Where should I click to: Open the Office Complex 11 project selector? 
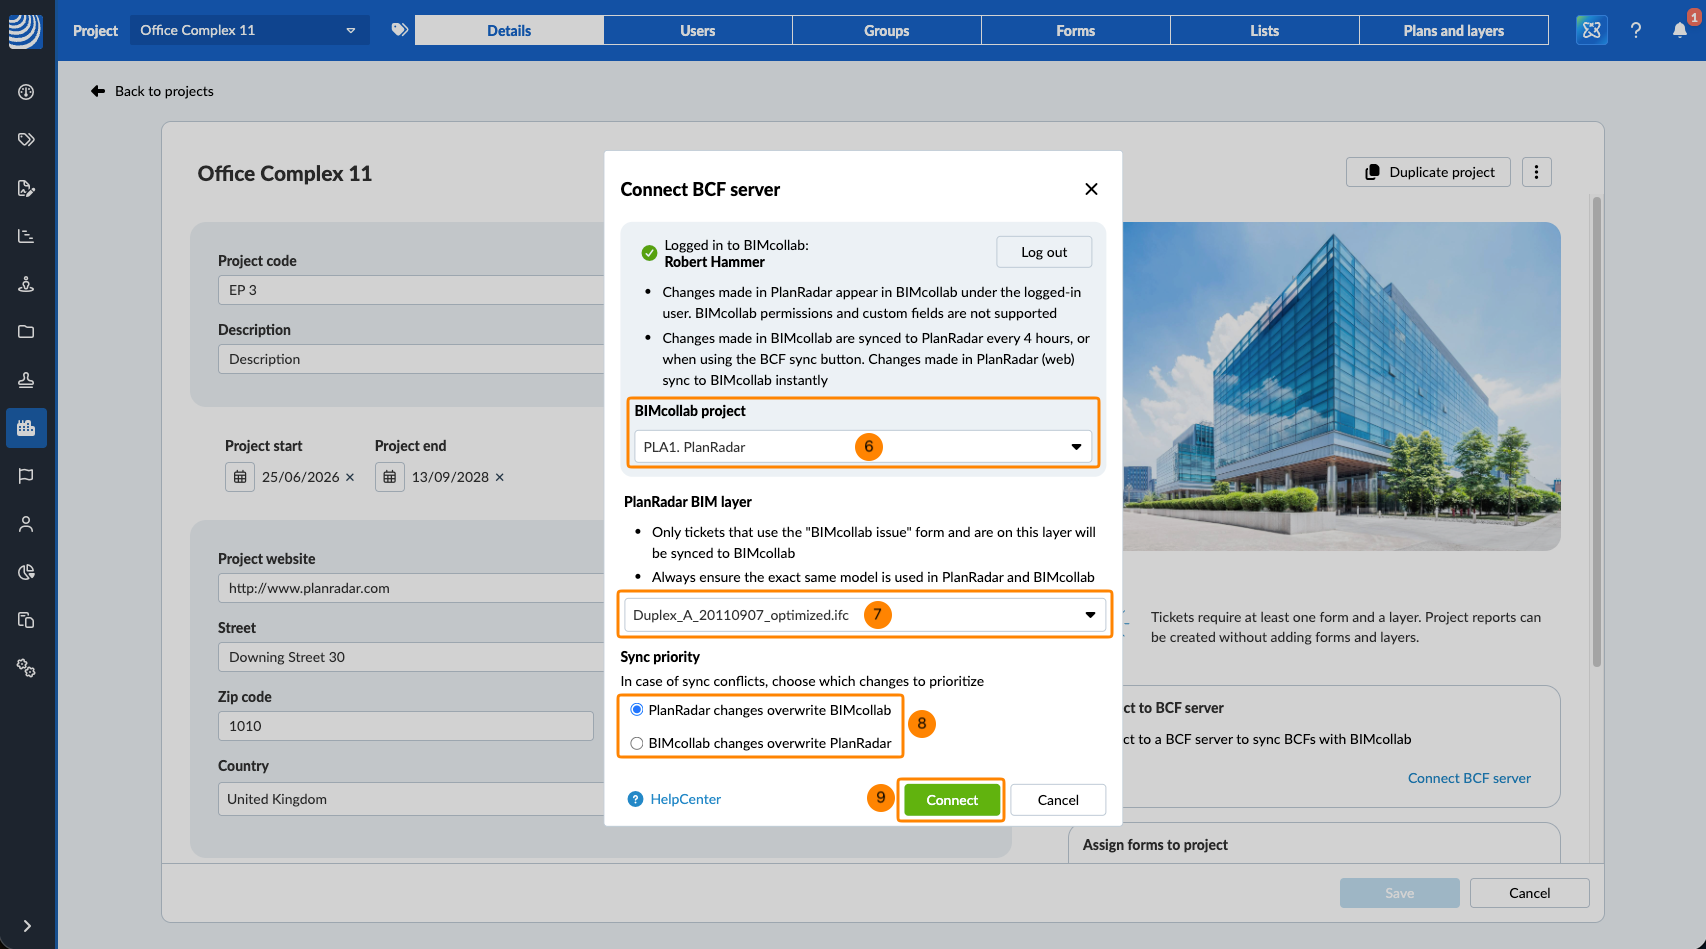click(x=249, y=30)
